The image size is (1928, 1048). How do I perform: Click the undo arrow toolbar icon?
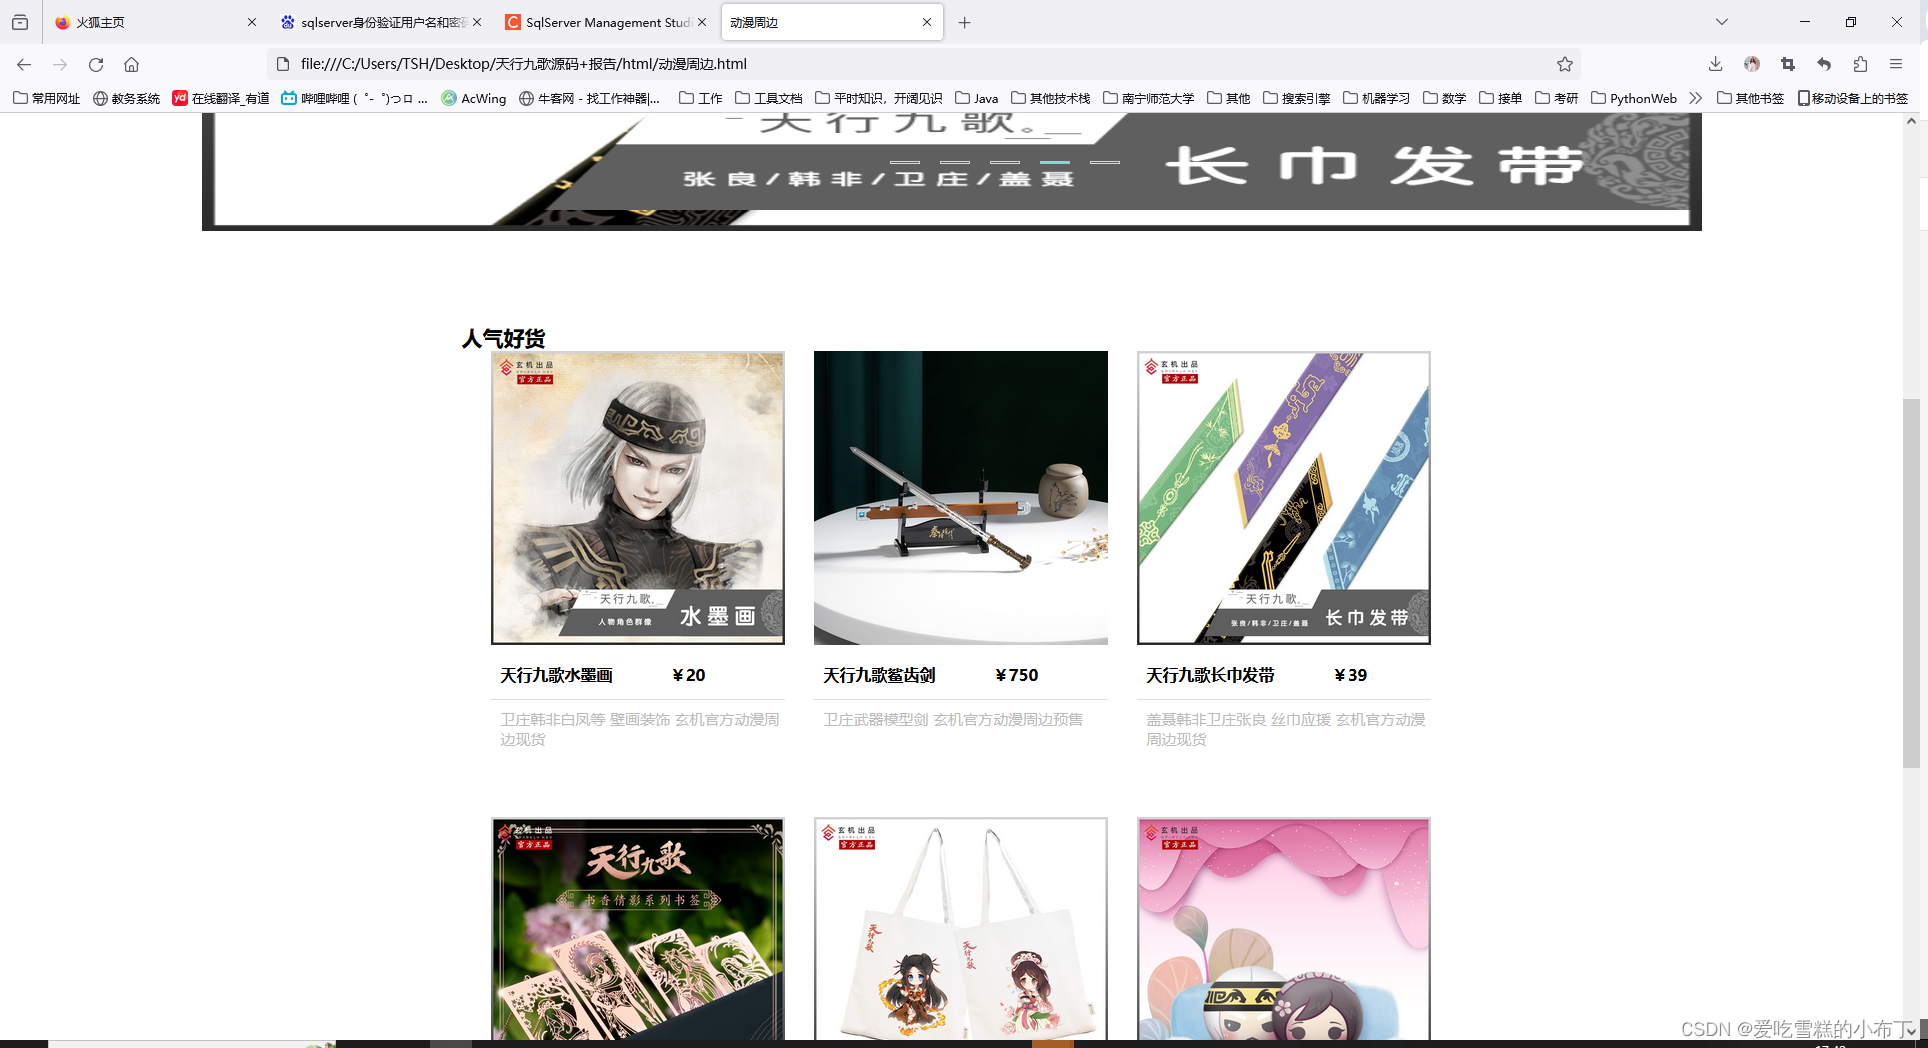coord(1824,64)
